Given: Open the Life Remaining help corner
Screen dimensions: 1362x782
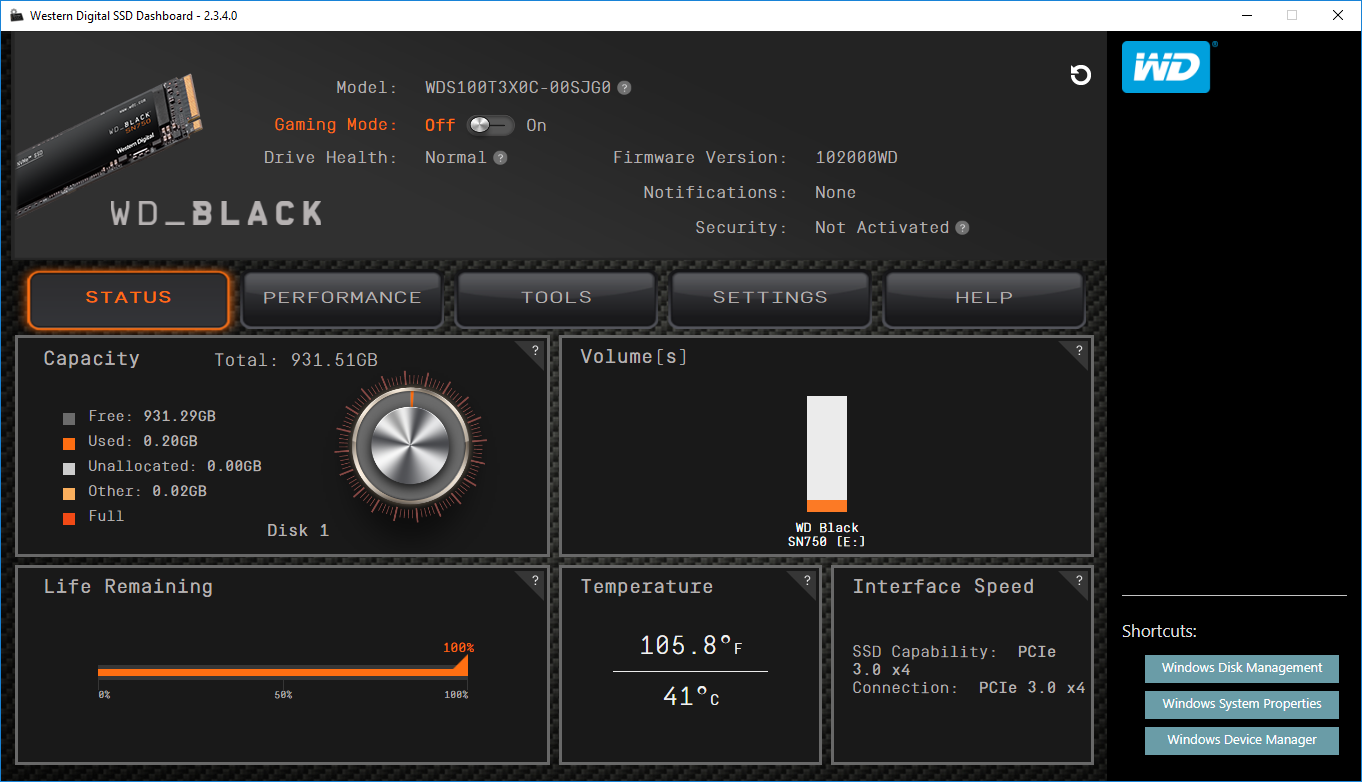Looking at the screenshot, I should coord(535,581).
